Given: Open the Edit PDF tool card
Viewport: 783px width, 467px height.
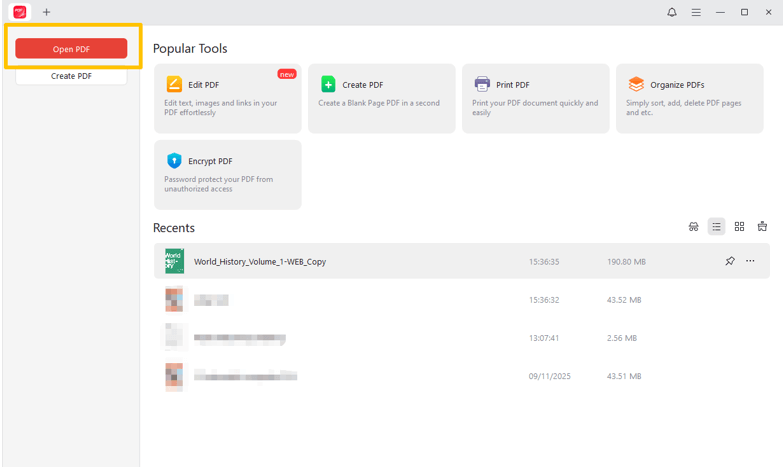Looking at the screenshot, I should tap(228, 98).
